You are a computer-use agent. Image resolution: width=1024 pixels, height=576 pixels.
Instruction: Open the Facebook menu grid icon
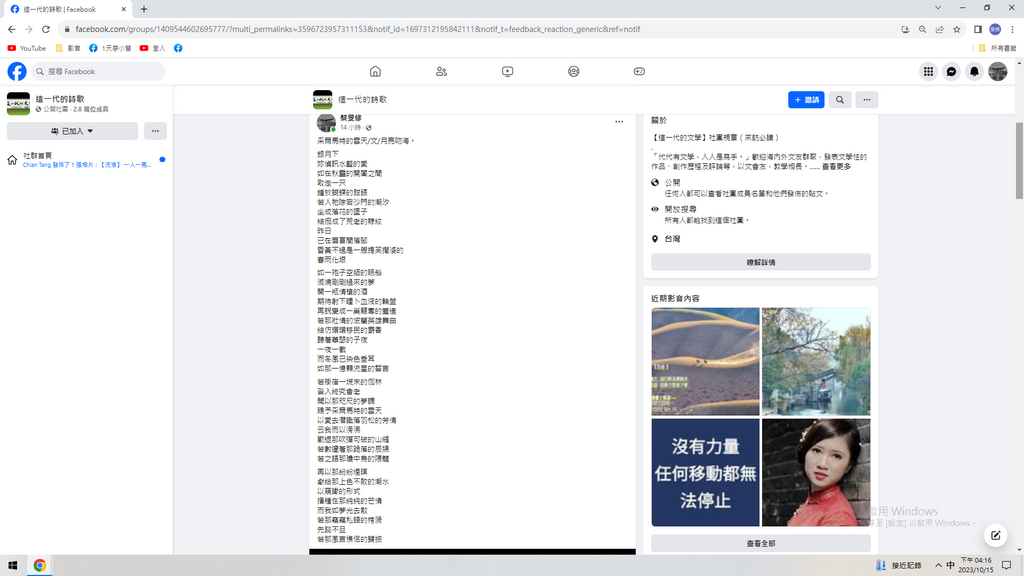[x=928, y=71]
